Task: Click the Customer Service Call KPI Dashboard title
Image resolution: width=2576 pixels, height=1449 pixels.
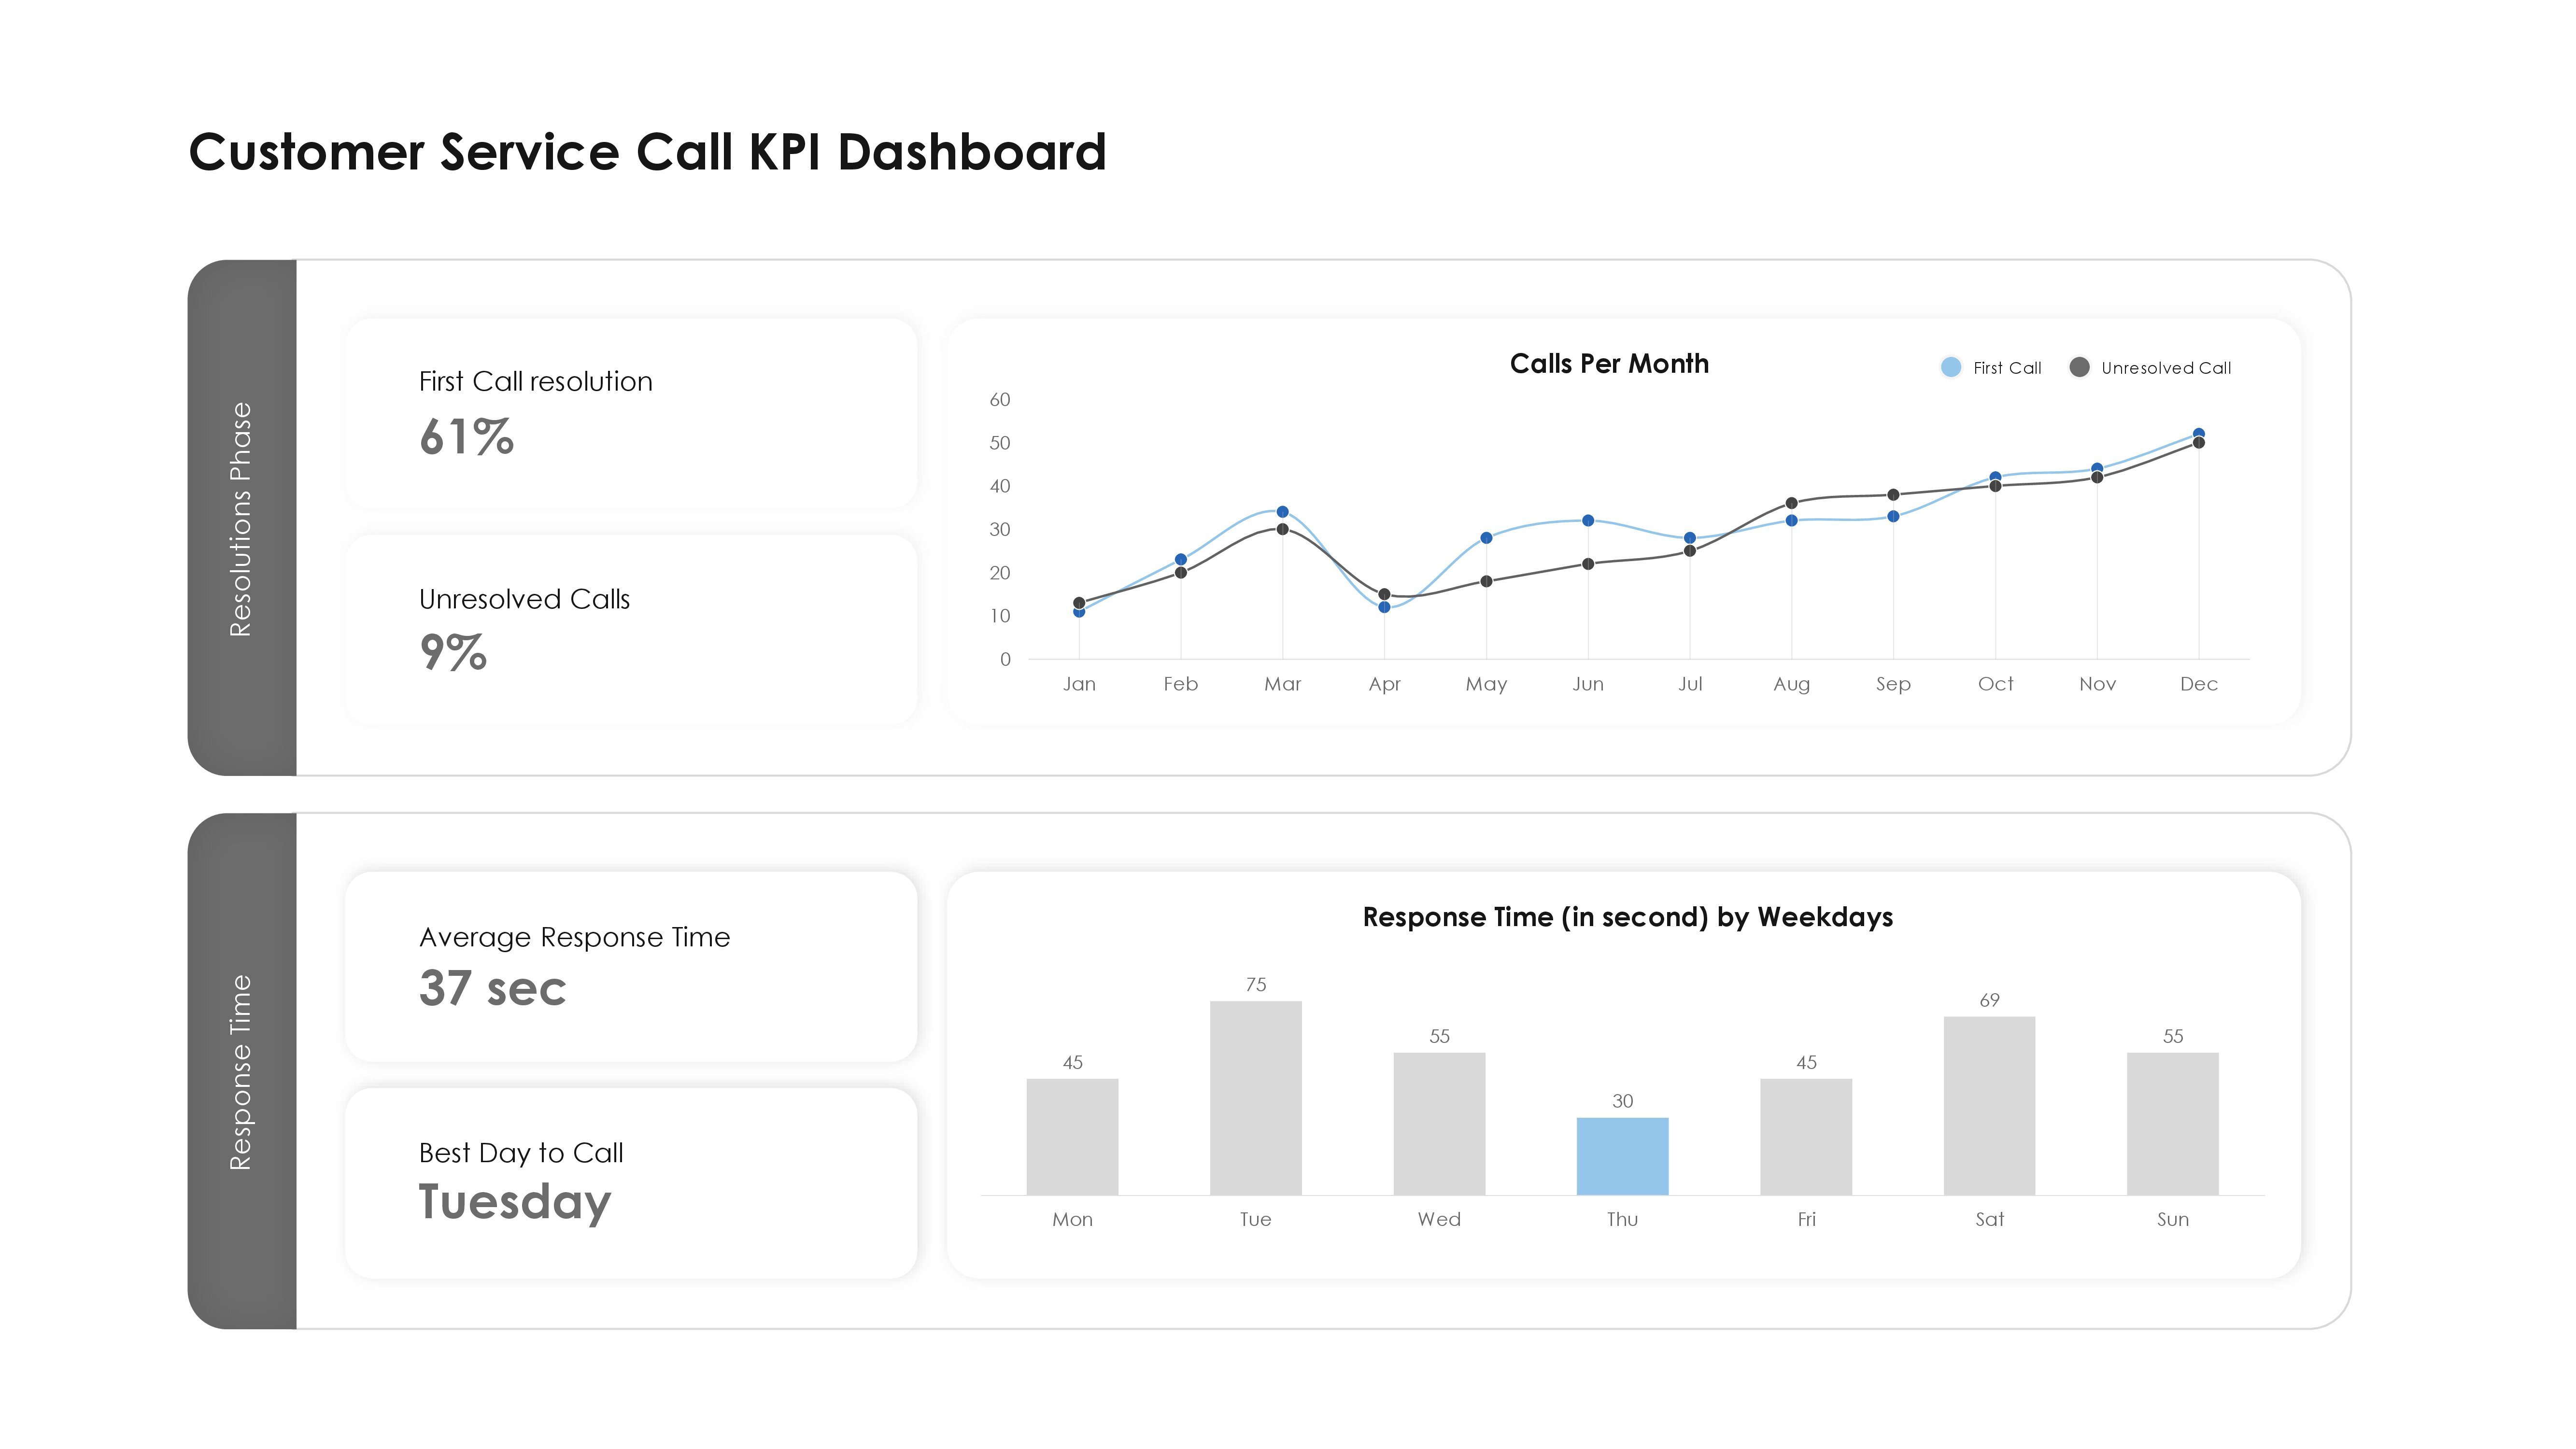Action: click(647, 152)
